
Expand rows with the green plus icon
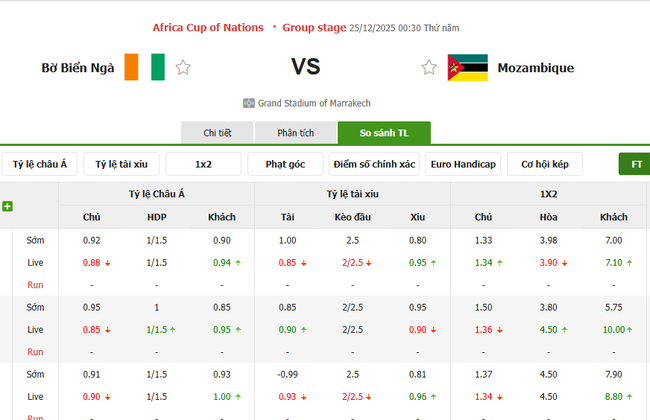(x=8, y=206)
